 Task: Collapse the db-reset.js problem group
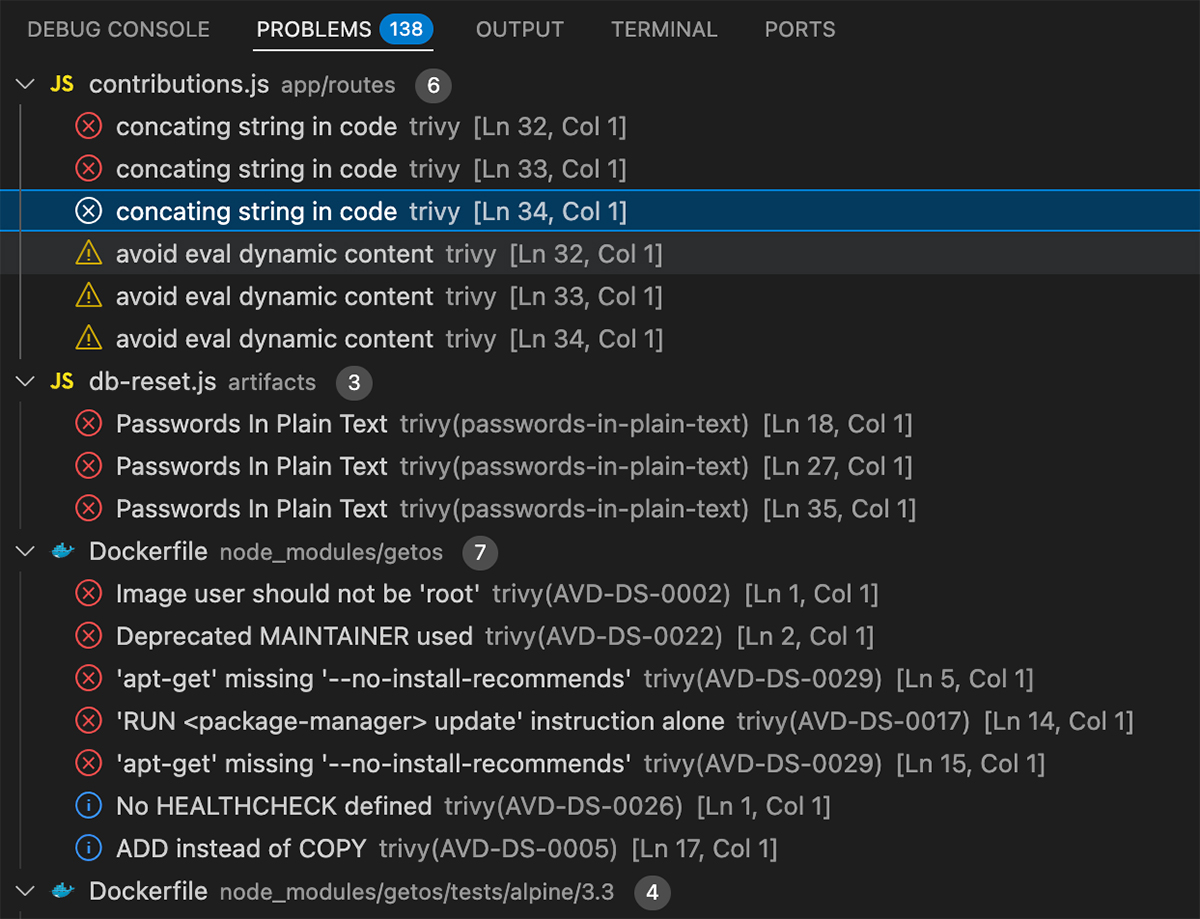click(25, 382)
